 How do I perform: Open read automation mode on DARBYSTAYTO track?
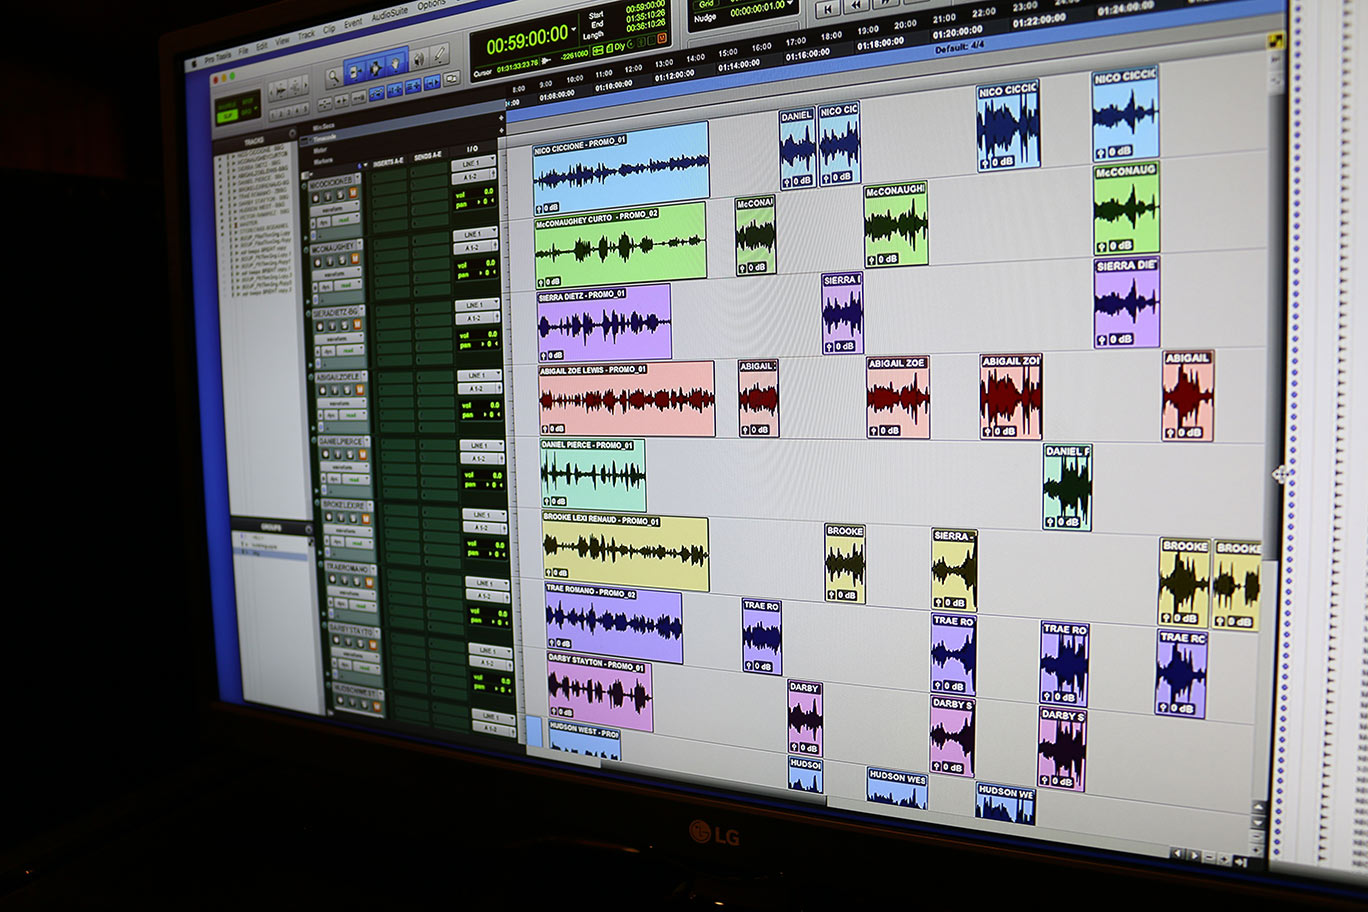(x=366, y=668)
